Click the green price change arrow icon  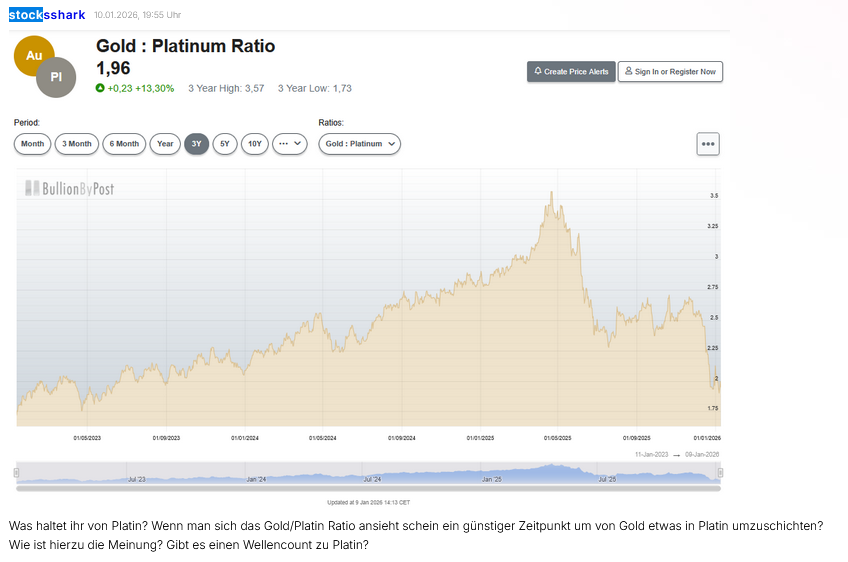point(100,88)
